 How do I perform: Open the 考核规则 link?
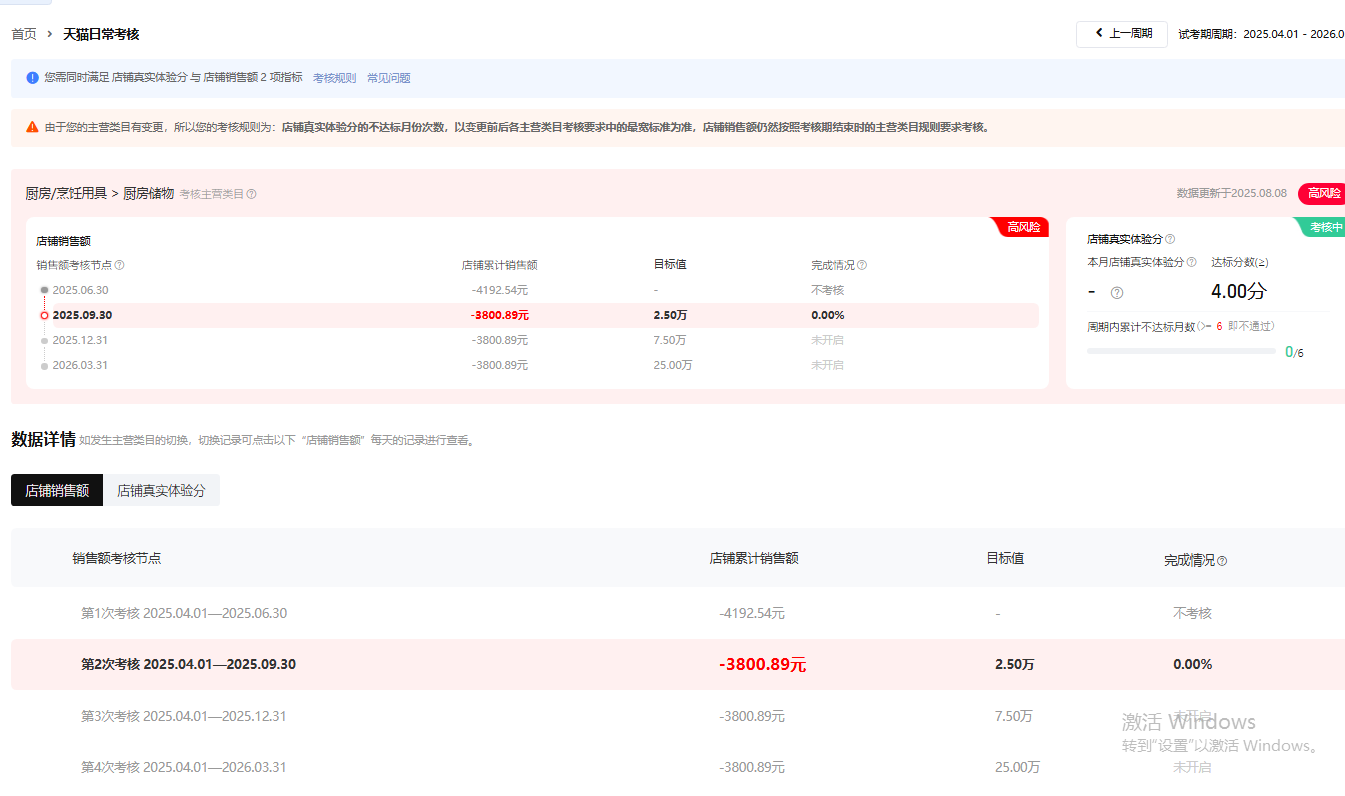(334, 78)
